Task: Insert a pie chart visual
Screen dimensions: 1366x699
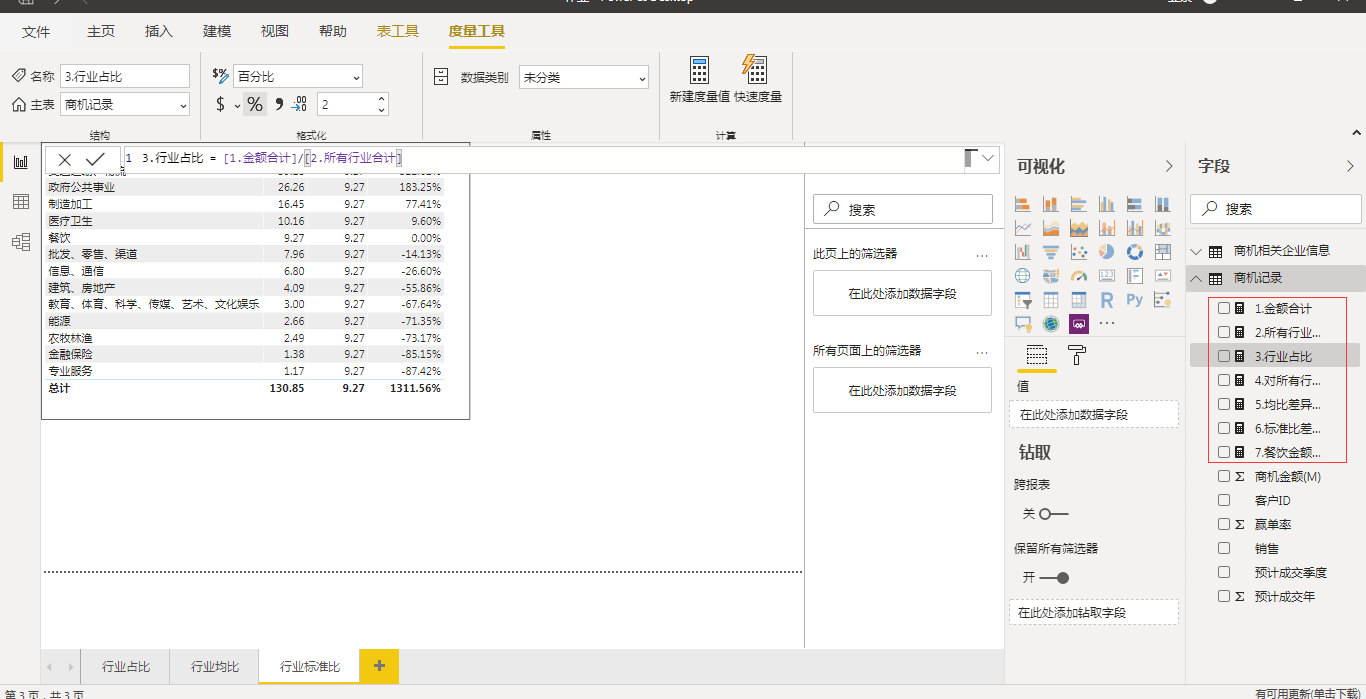Action: click(1107, 252)
